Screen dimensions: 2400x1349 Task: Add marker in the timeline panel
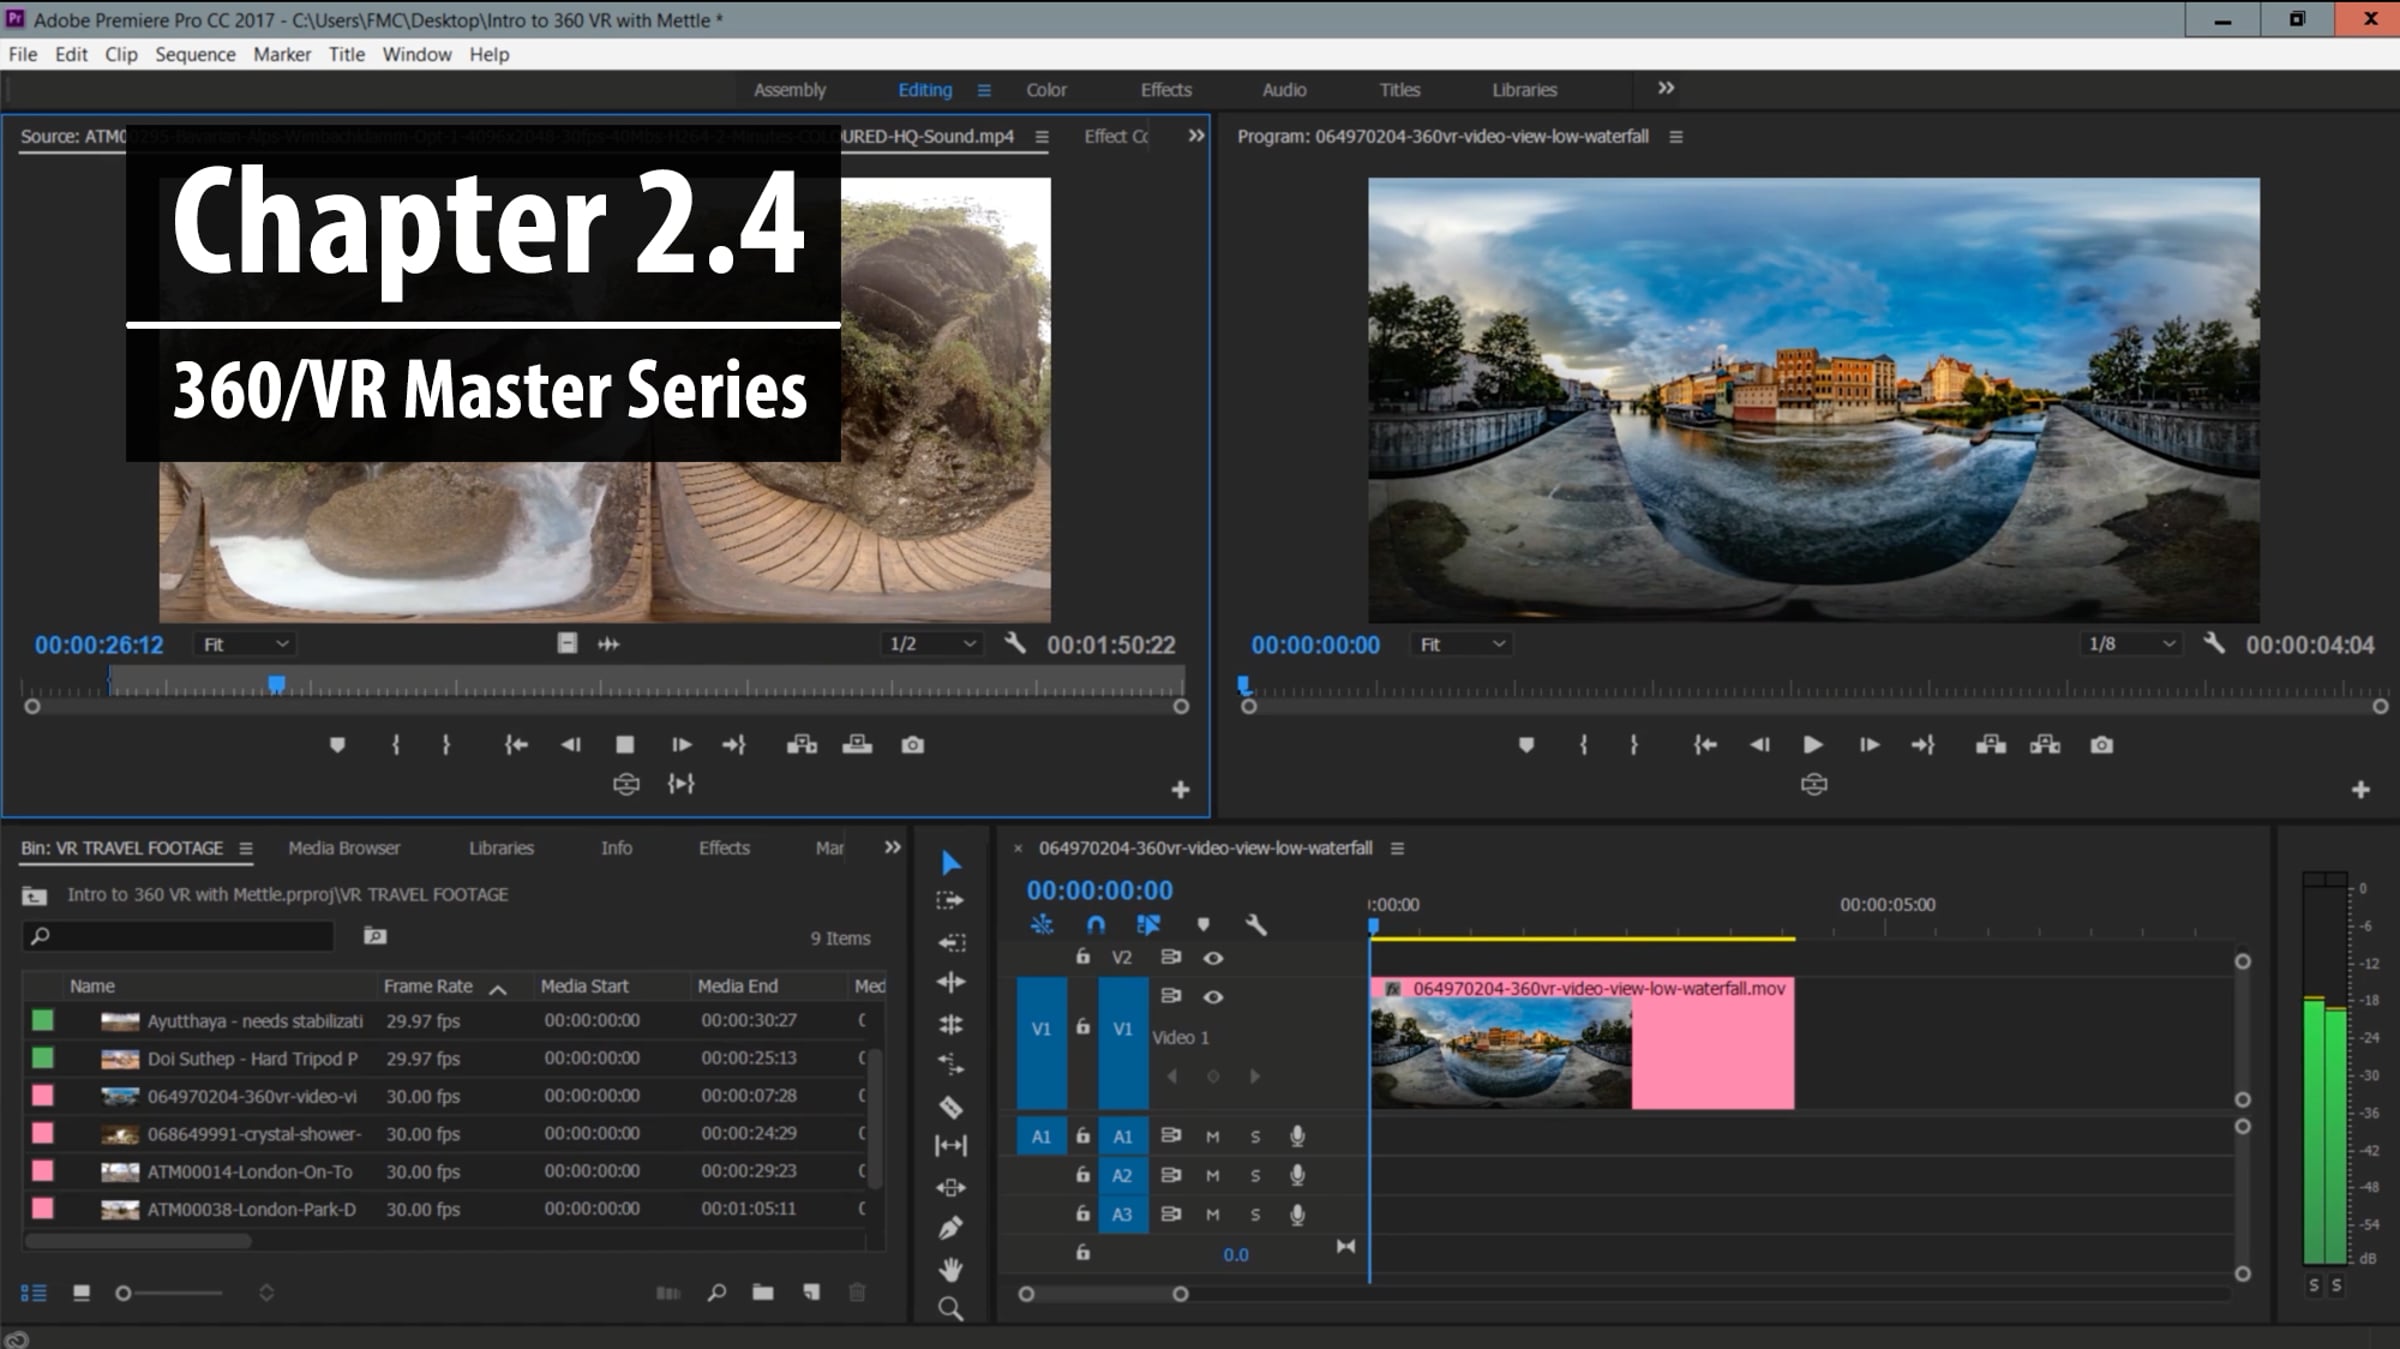tap(1203, 925)
